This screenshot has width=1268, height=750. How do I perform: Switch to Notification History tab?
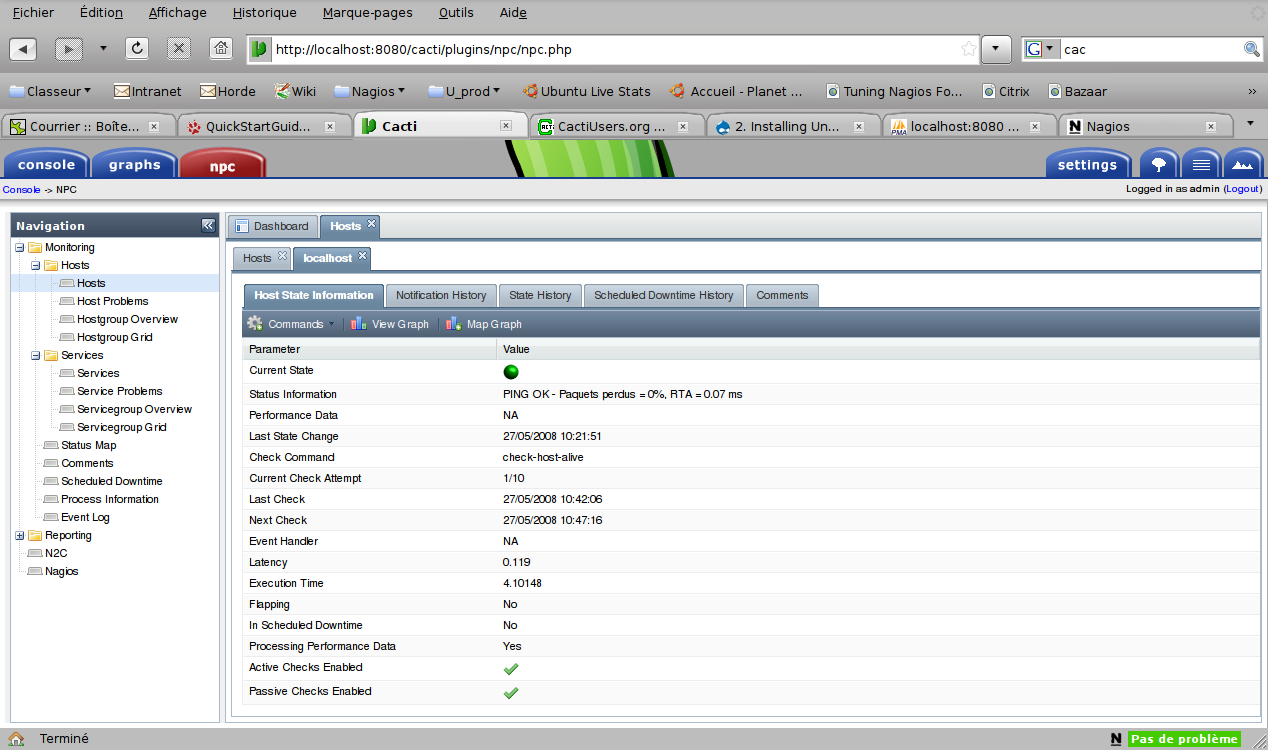click(440, 295)
